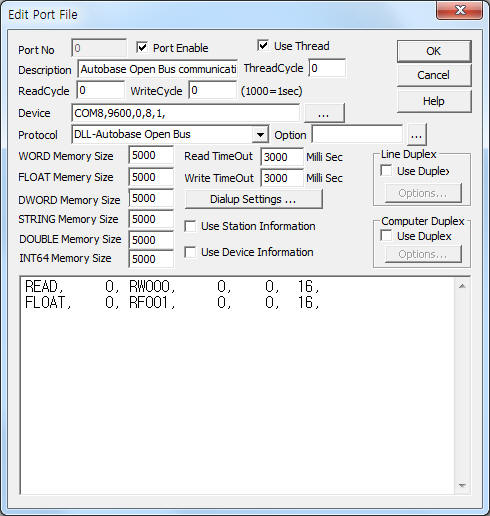
Task: Check Use Device Information option
Action: tap(190, 252)
